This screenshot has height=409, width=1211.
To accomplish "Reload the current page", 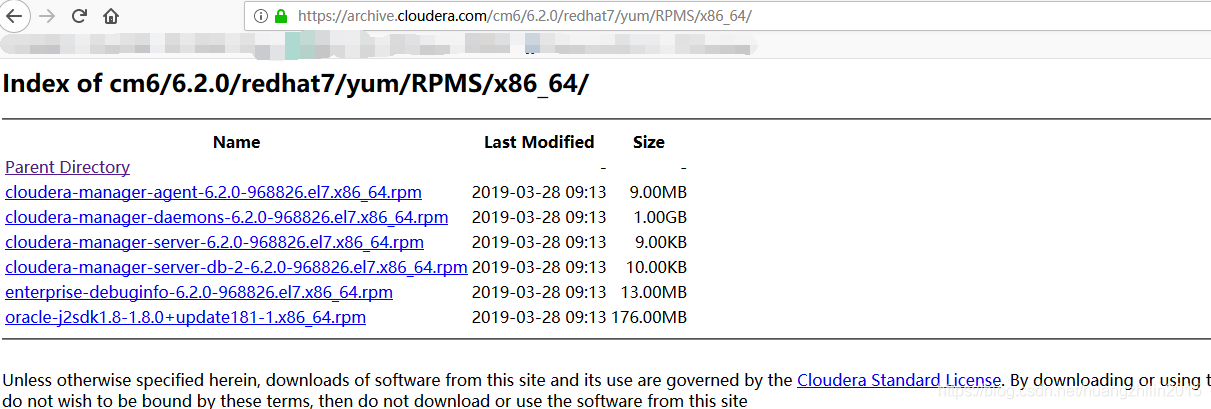I will point(79,16).
